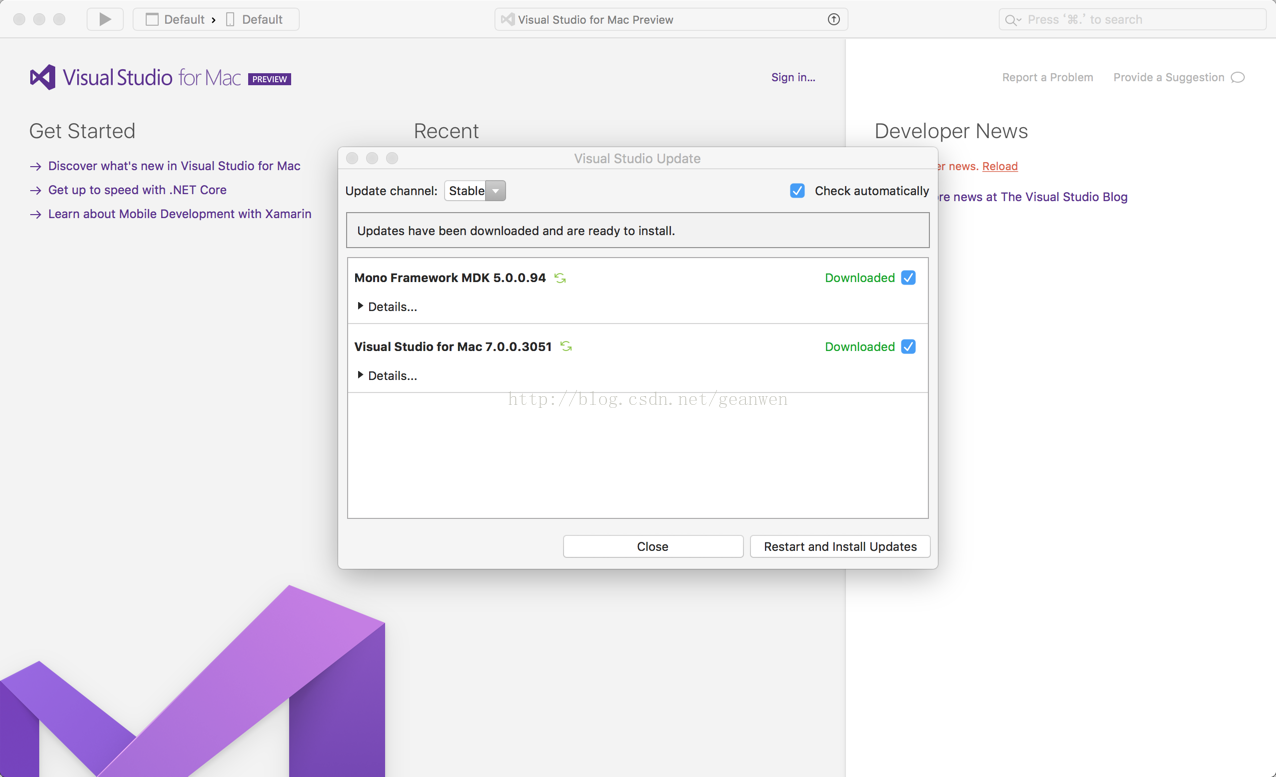Click Restart and Install Updates button
This screenshot has width=1276, height=777.
[840, 547]
